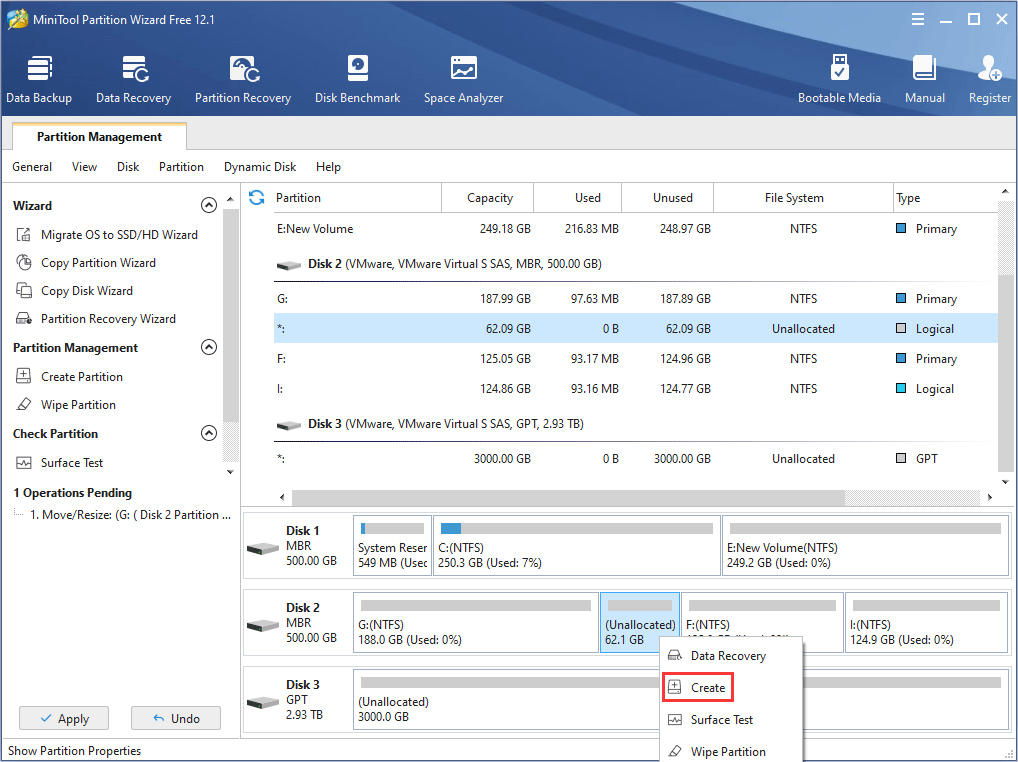Open the Help menu
The width and height of the screenshot is (1018, 762).
point(328,167)
